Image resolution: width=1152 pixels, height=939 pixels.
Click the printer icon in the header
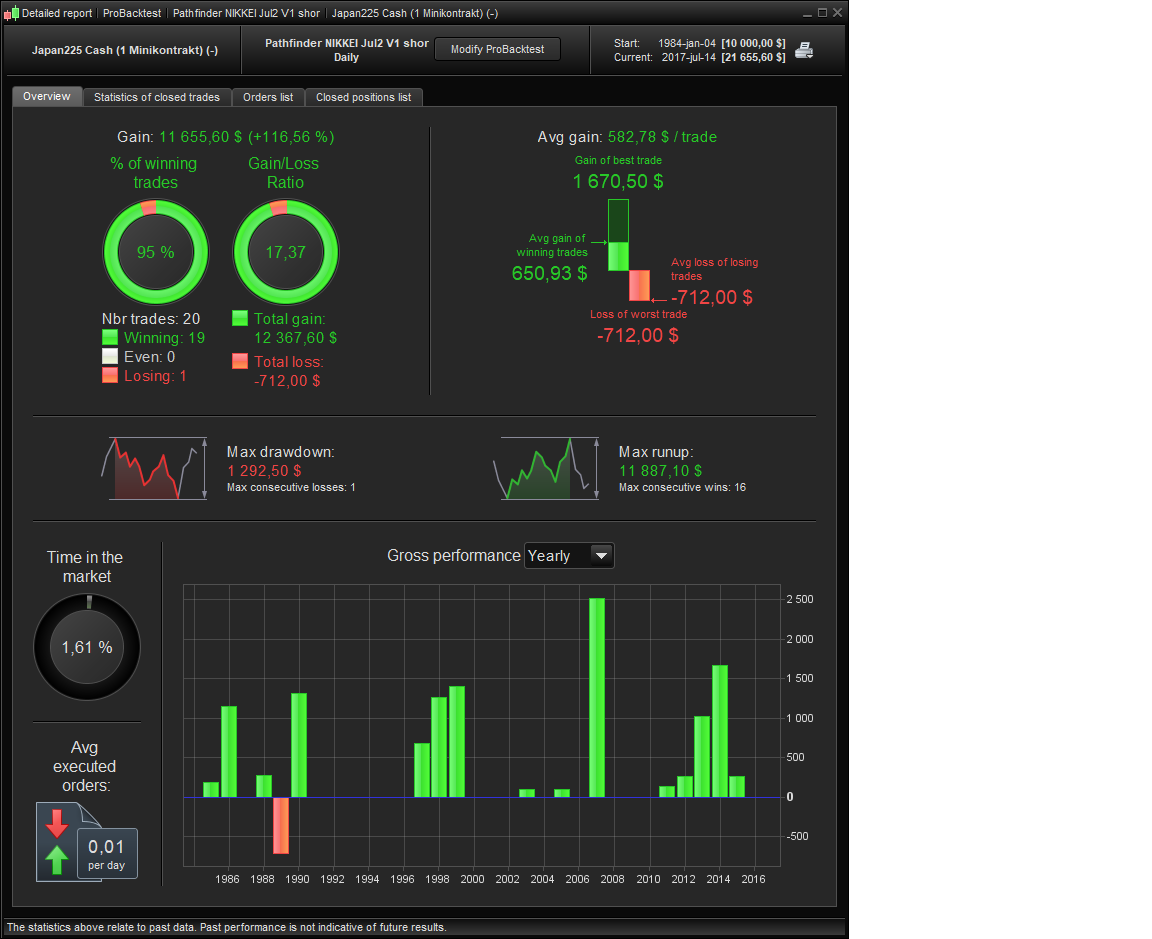click(x=804, y=50)
